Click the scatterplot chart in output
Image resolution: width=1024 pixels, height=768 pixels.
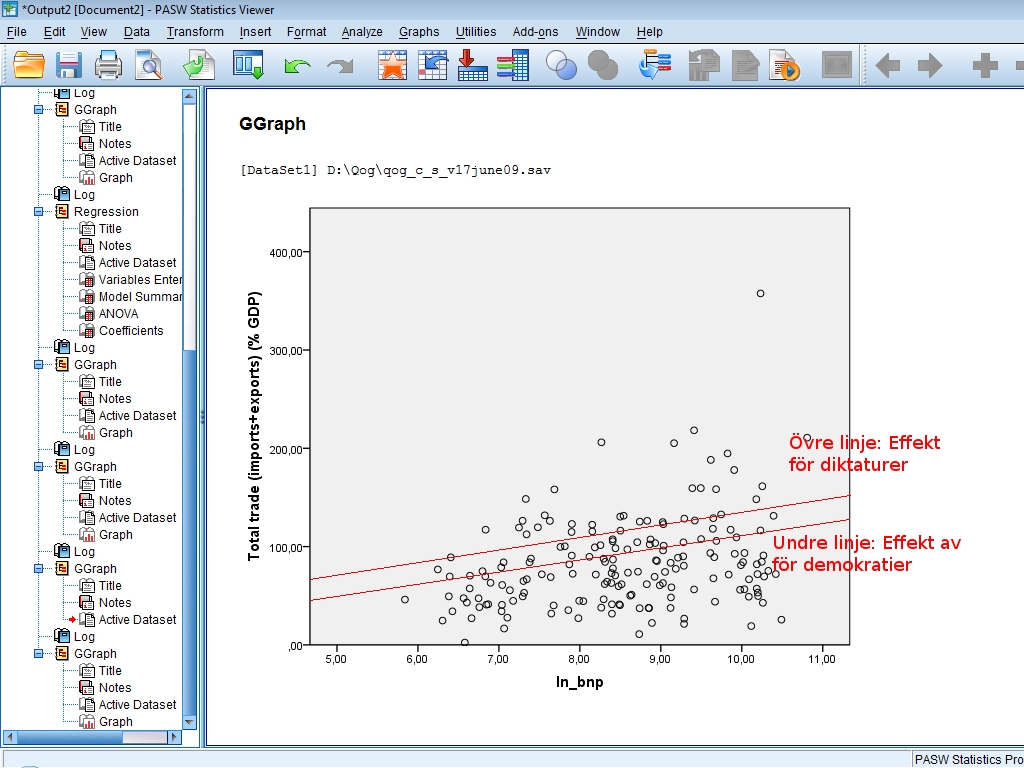tap(579, 426)
